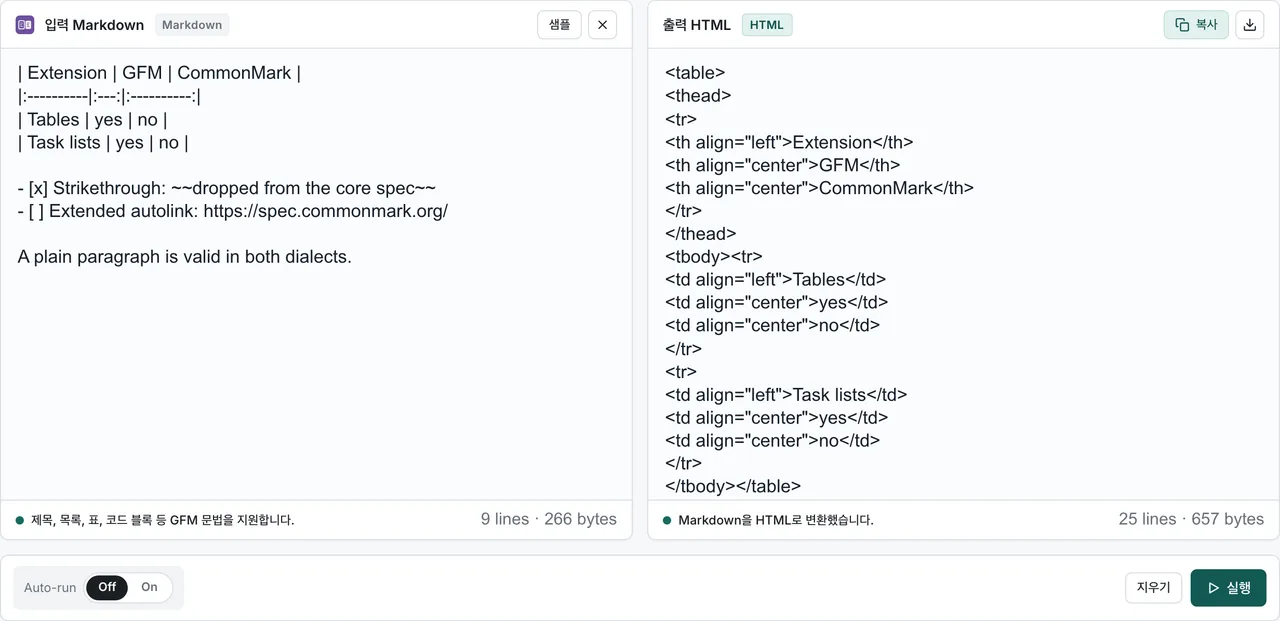The width and height of the screenshot is (1280, 621).
Task: Load example text with 샘플 button
Action: point(559,25)
